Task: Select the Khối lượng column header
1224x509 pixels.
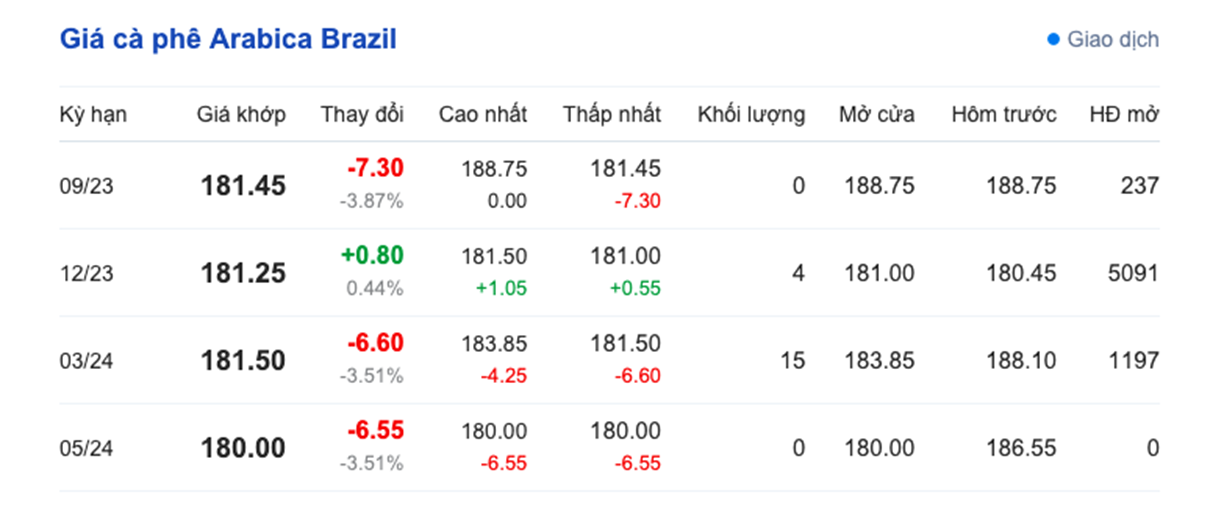Action: click(x=751, y=114)
